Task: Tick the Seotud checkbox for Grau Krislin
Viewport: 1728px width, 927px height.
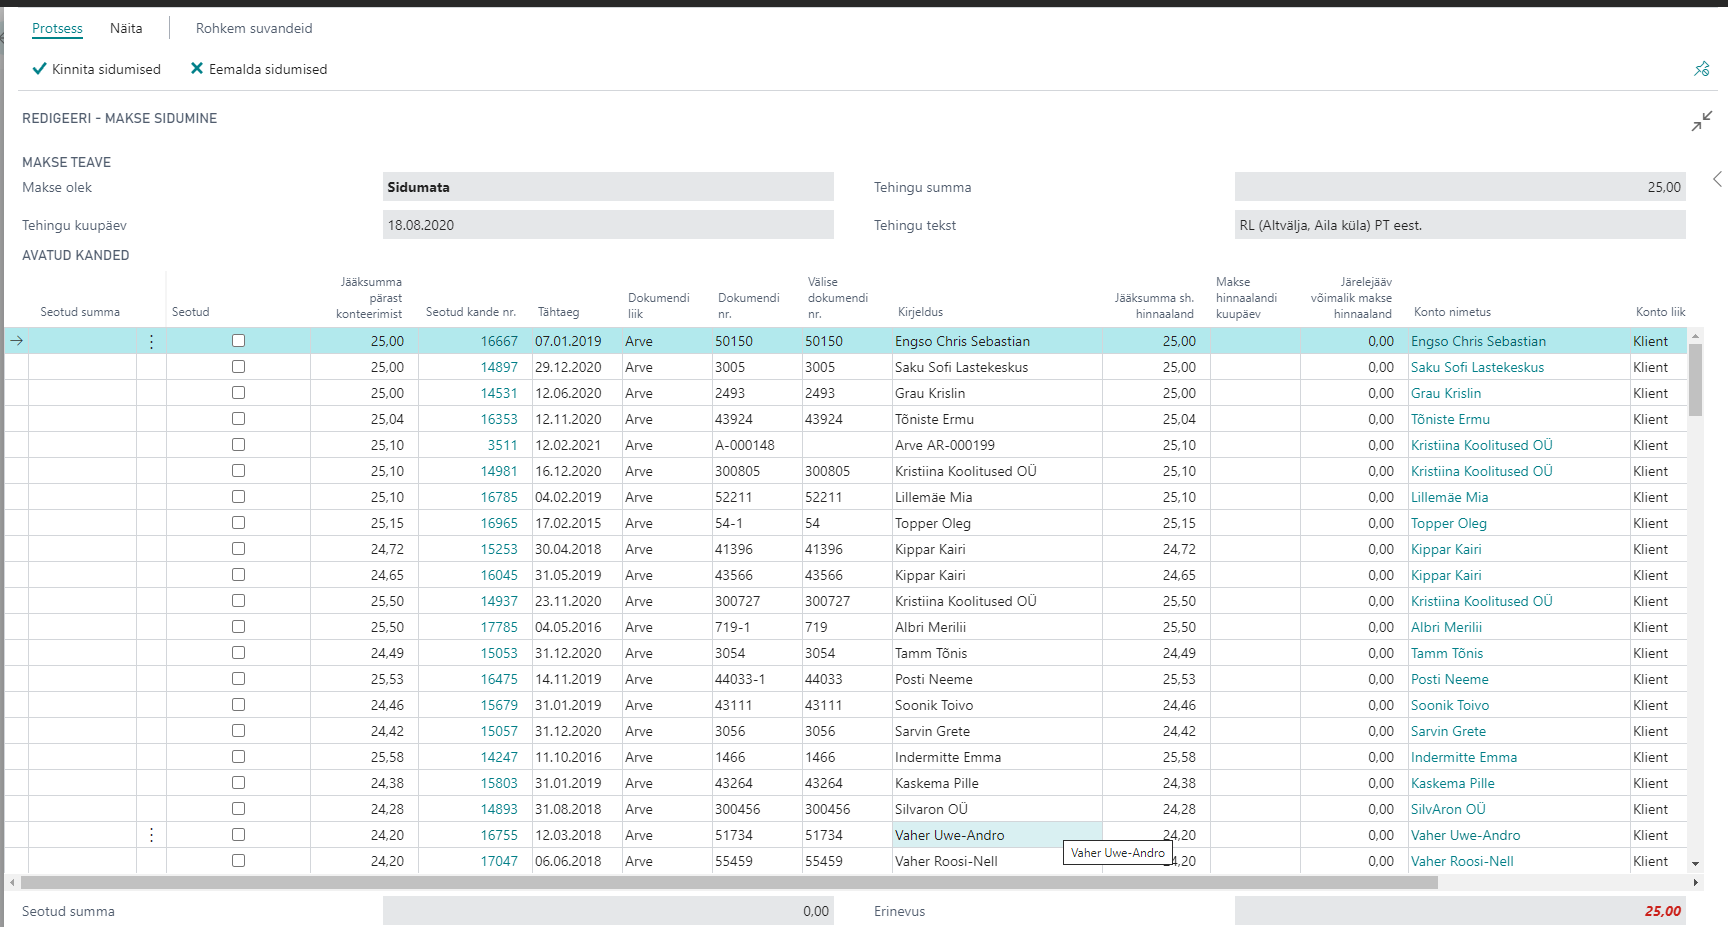Action: [238, 393]
